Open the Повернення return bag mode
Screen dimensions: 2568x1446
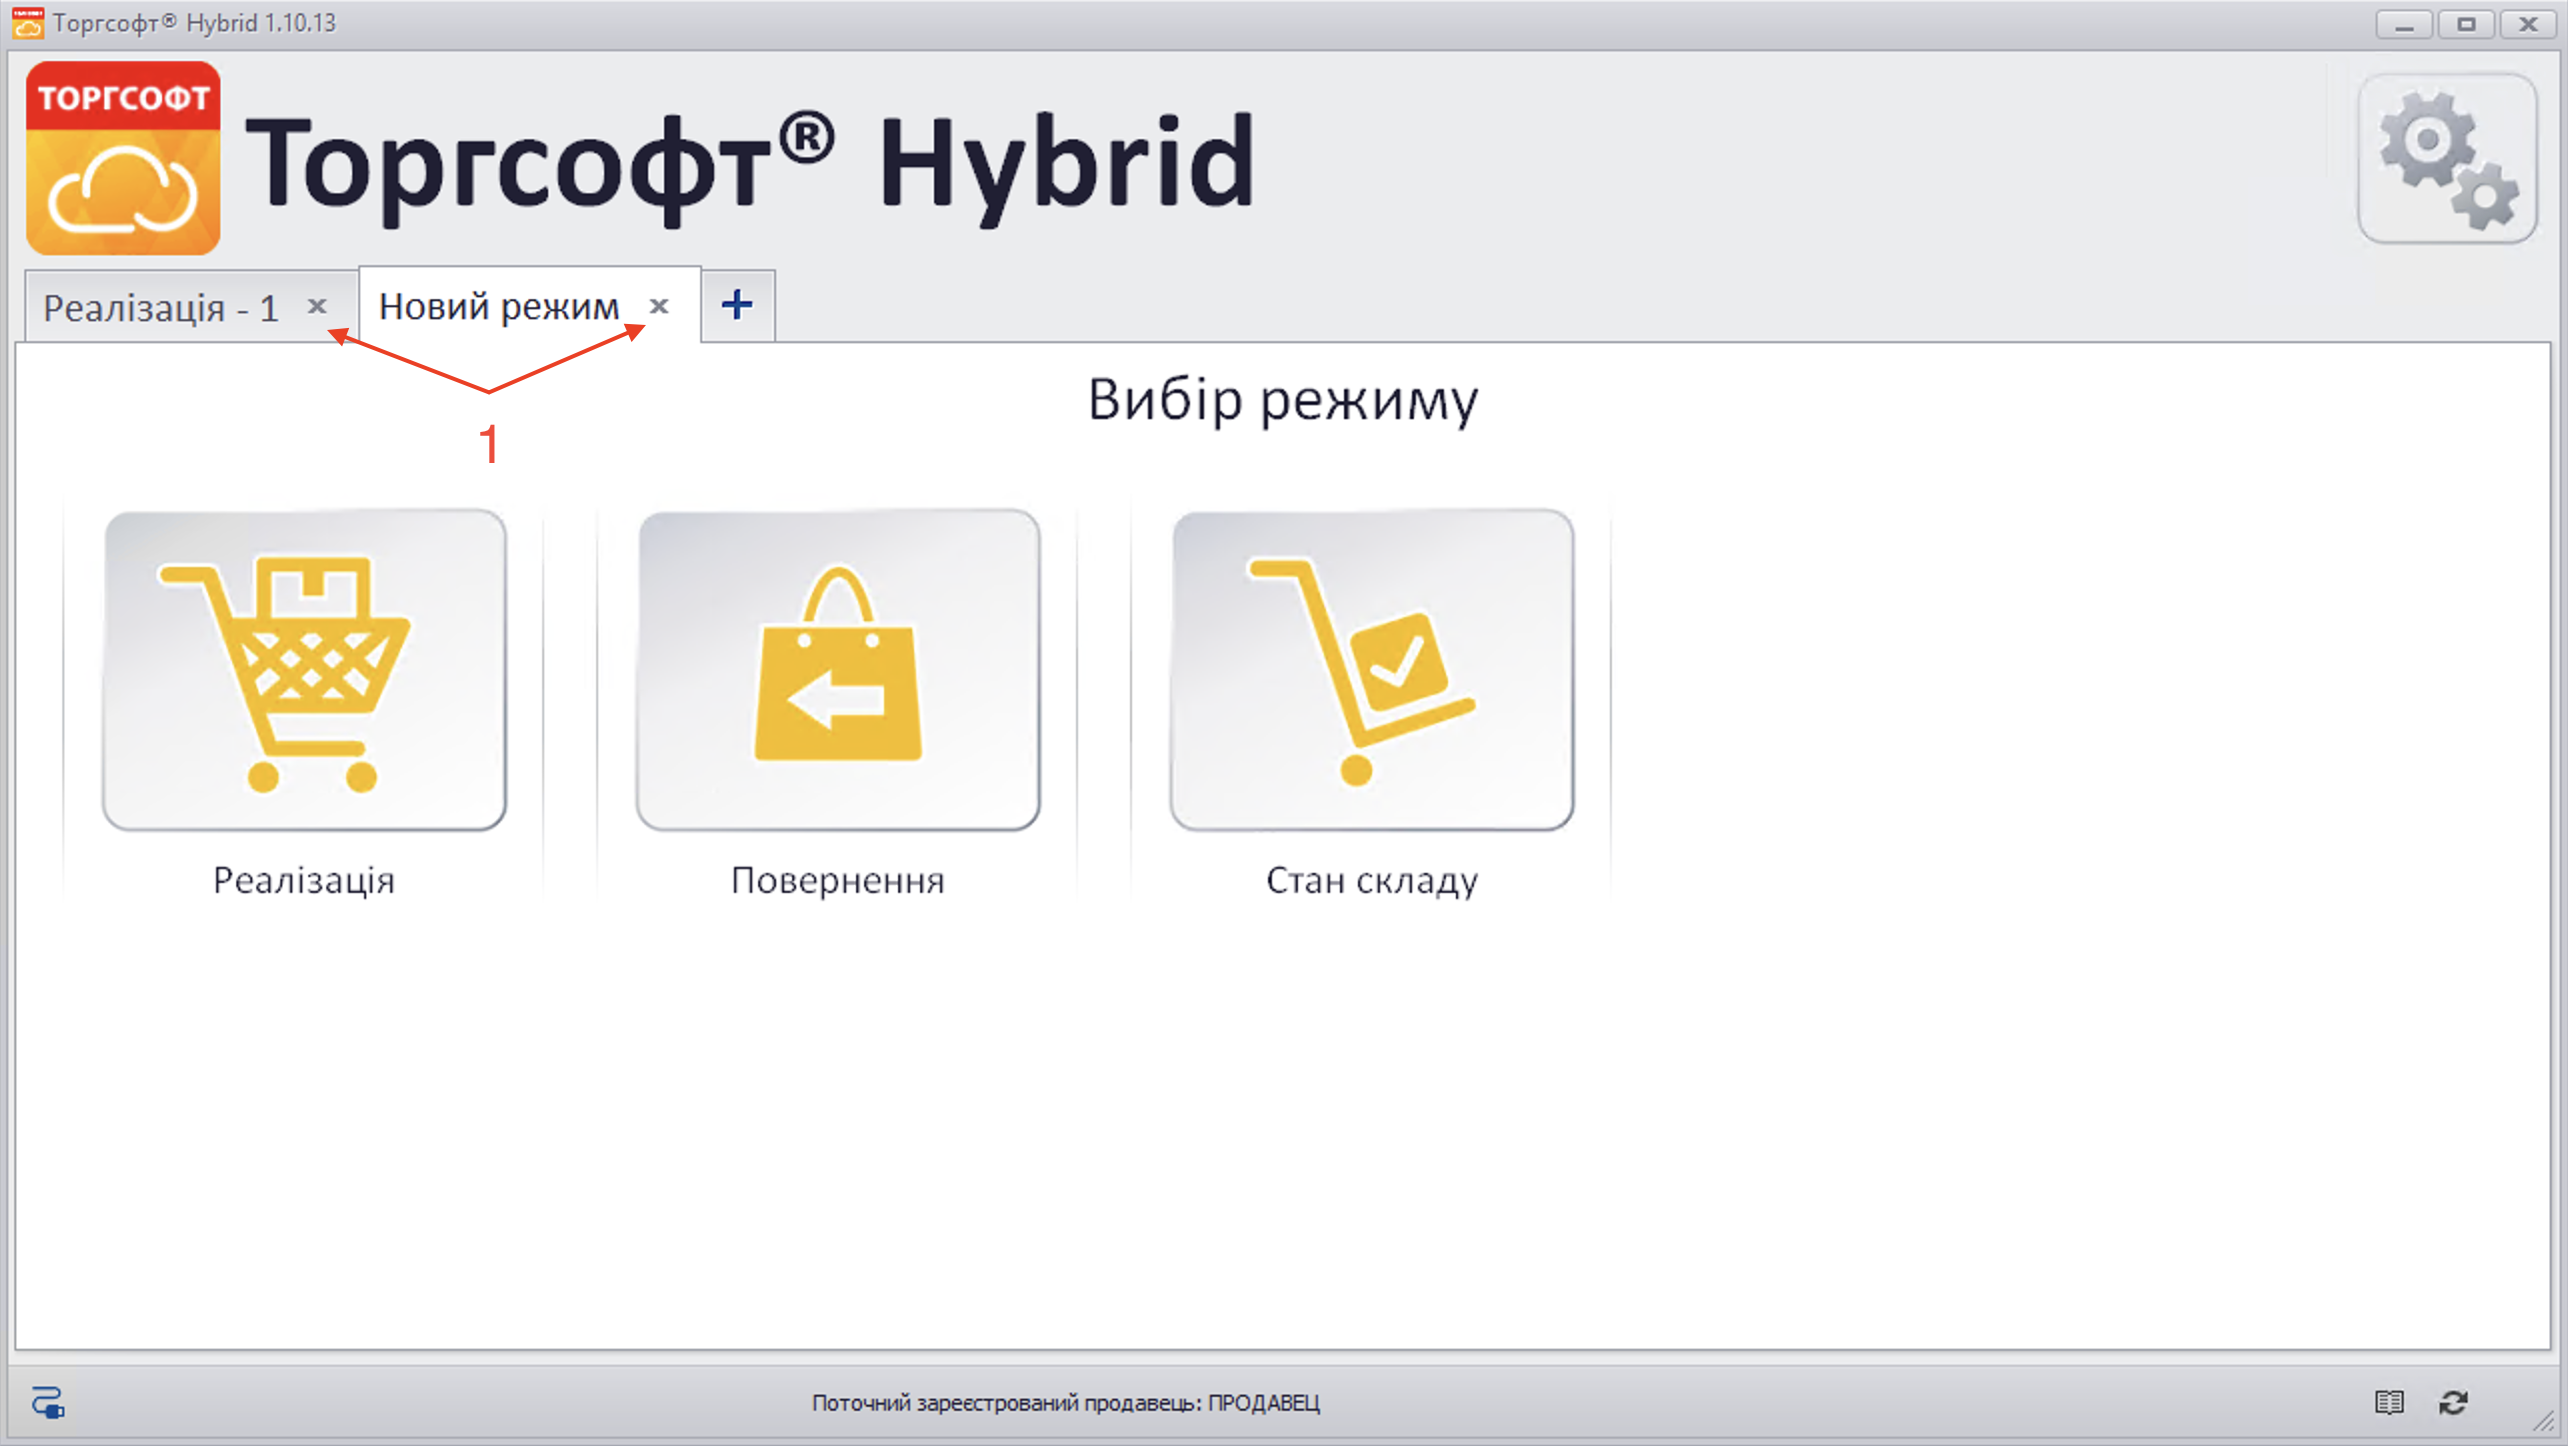tap(838, 670)
